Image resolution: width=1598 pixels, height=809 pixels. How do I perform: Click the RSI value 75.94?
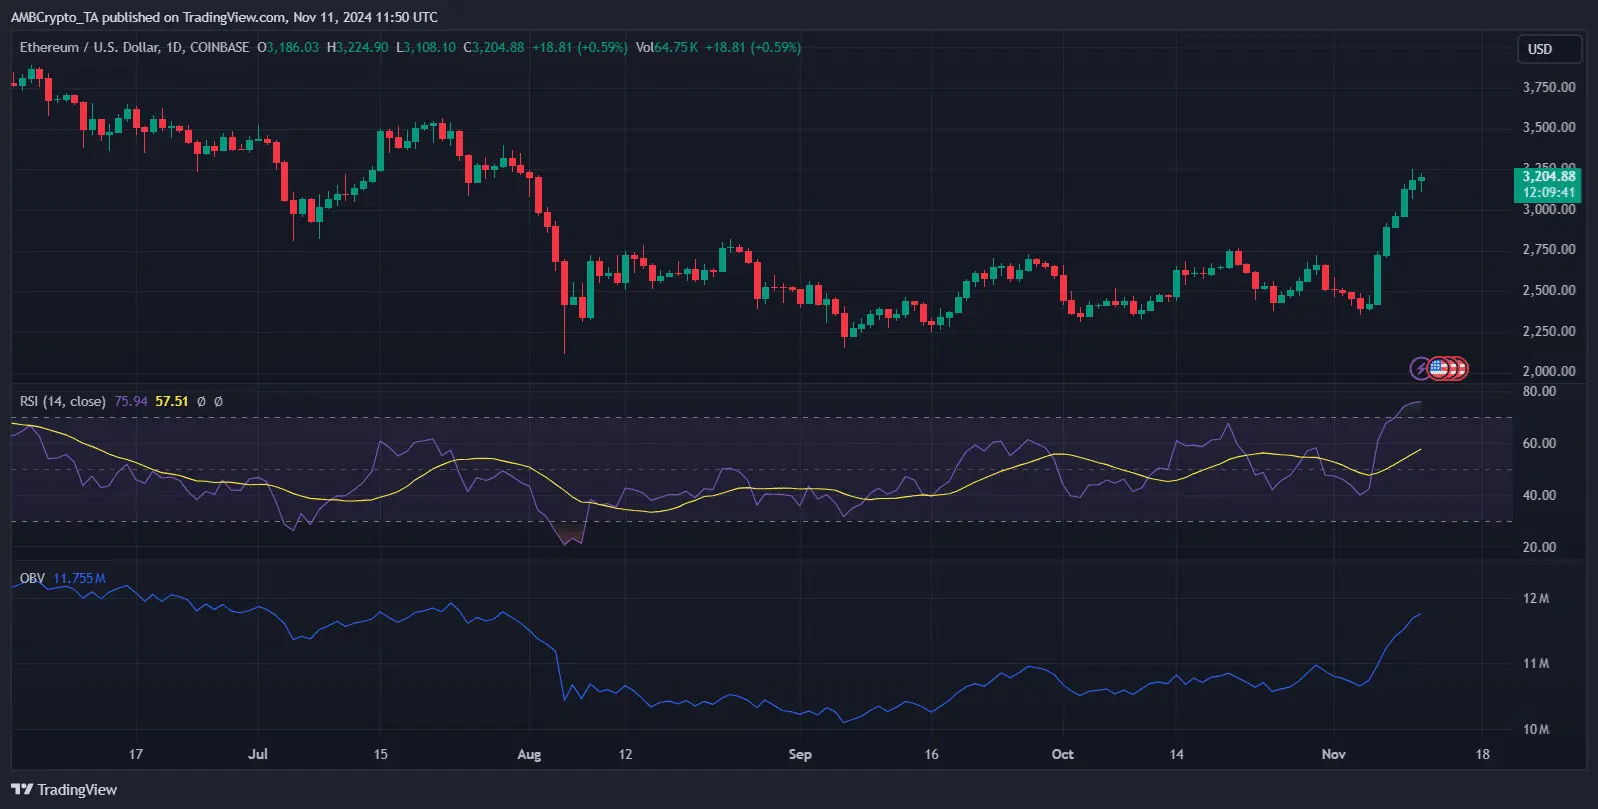pos(131,401)
